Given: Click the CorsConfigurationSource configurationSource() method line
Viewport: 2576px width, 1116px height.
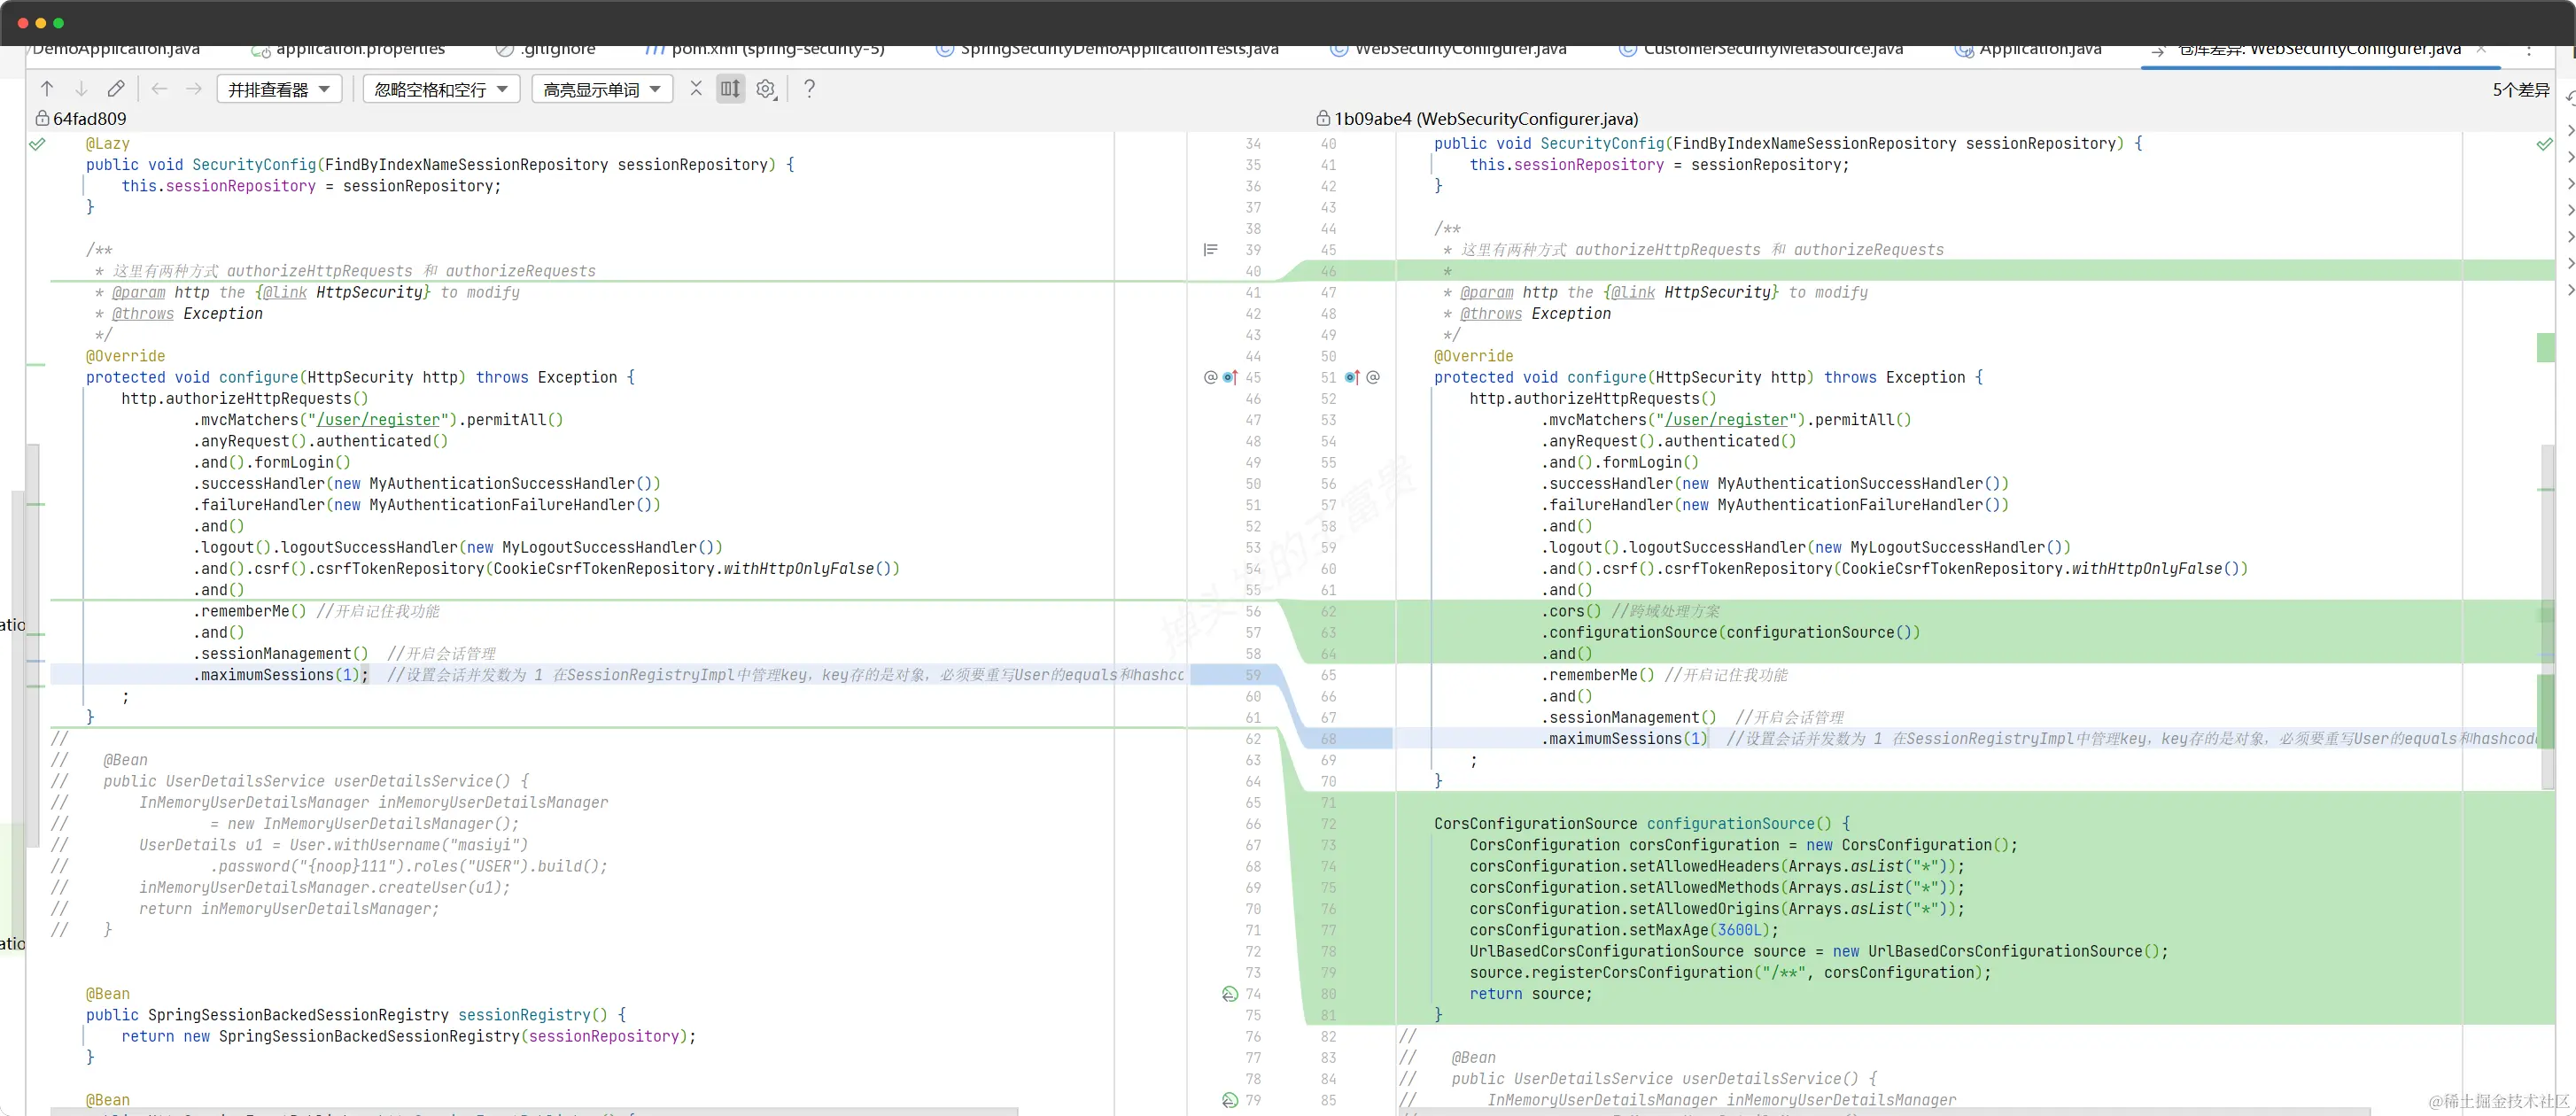Looking at the screenshot, I should (1642, 824).
